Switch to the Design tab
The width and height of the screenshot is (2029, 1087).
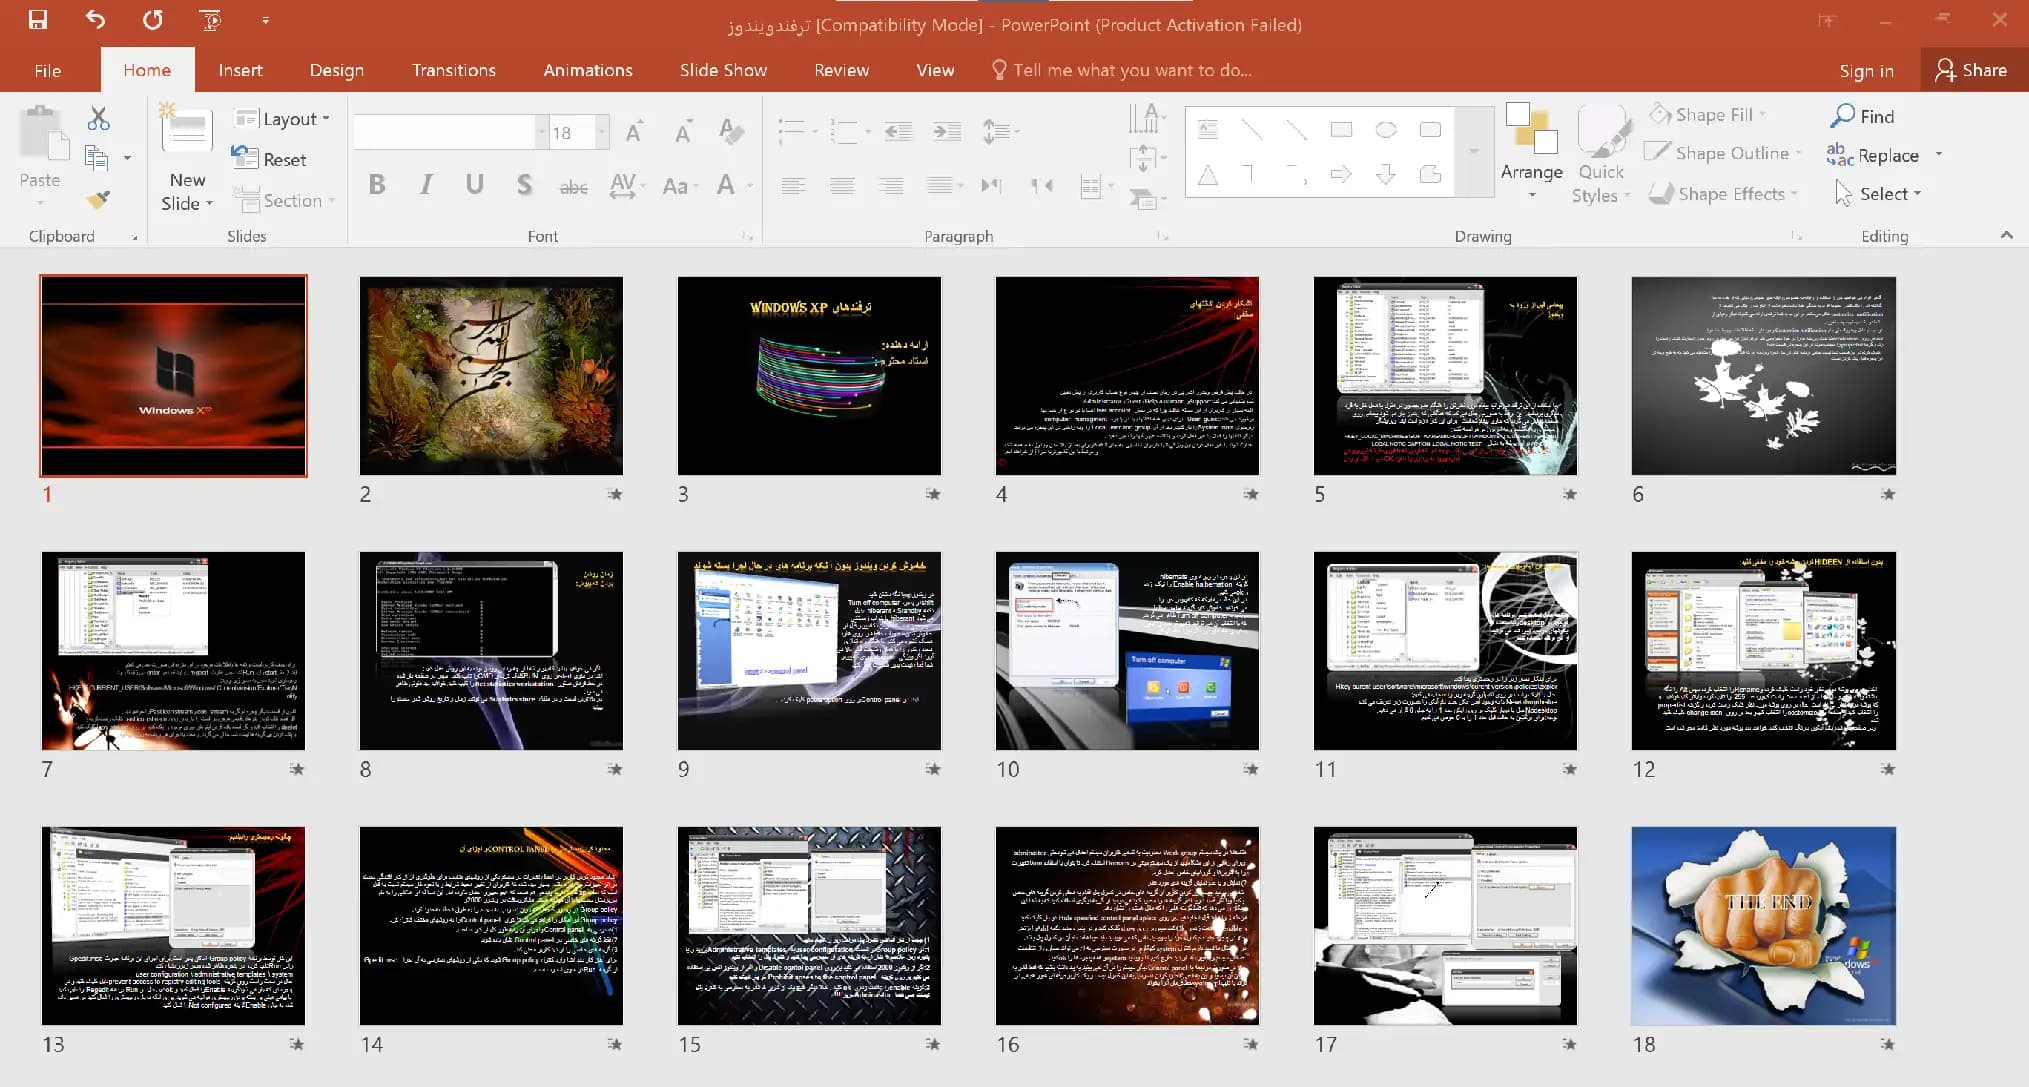(336, 70)
